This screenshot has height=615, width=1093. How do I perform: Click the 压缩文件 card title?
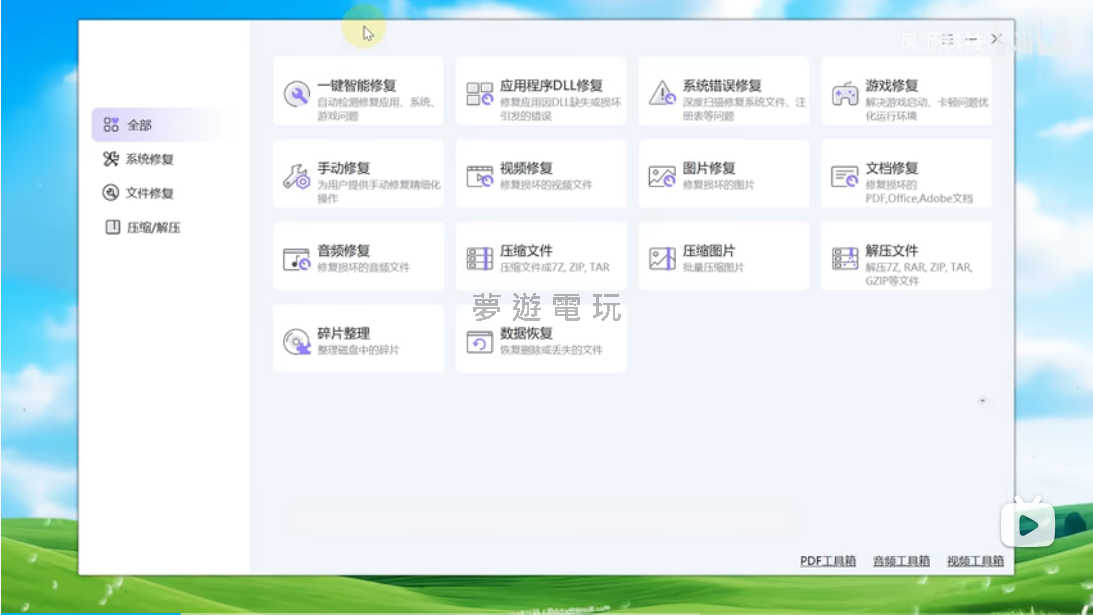pyautogui.click(x=526, y=251)
